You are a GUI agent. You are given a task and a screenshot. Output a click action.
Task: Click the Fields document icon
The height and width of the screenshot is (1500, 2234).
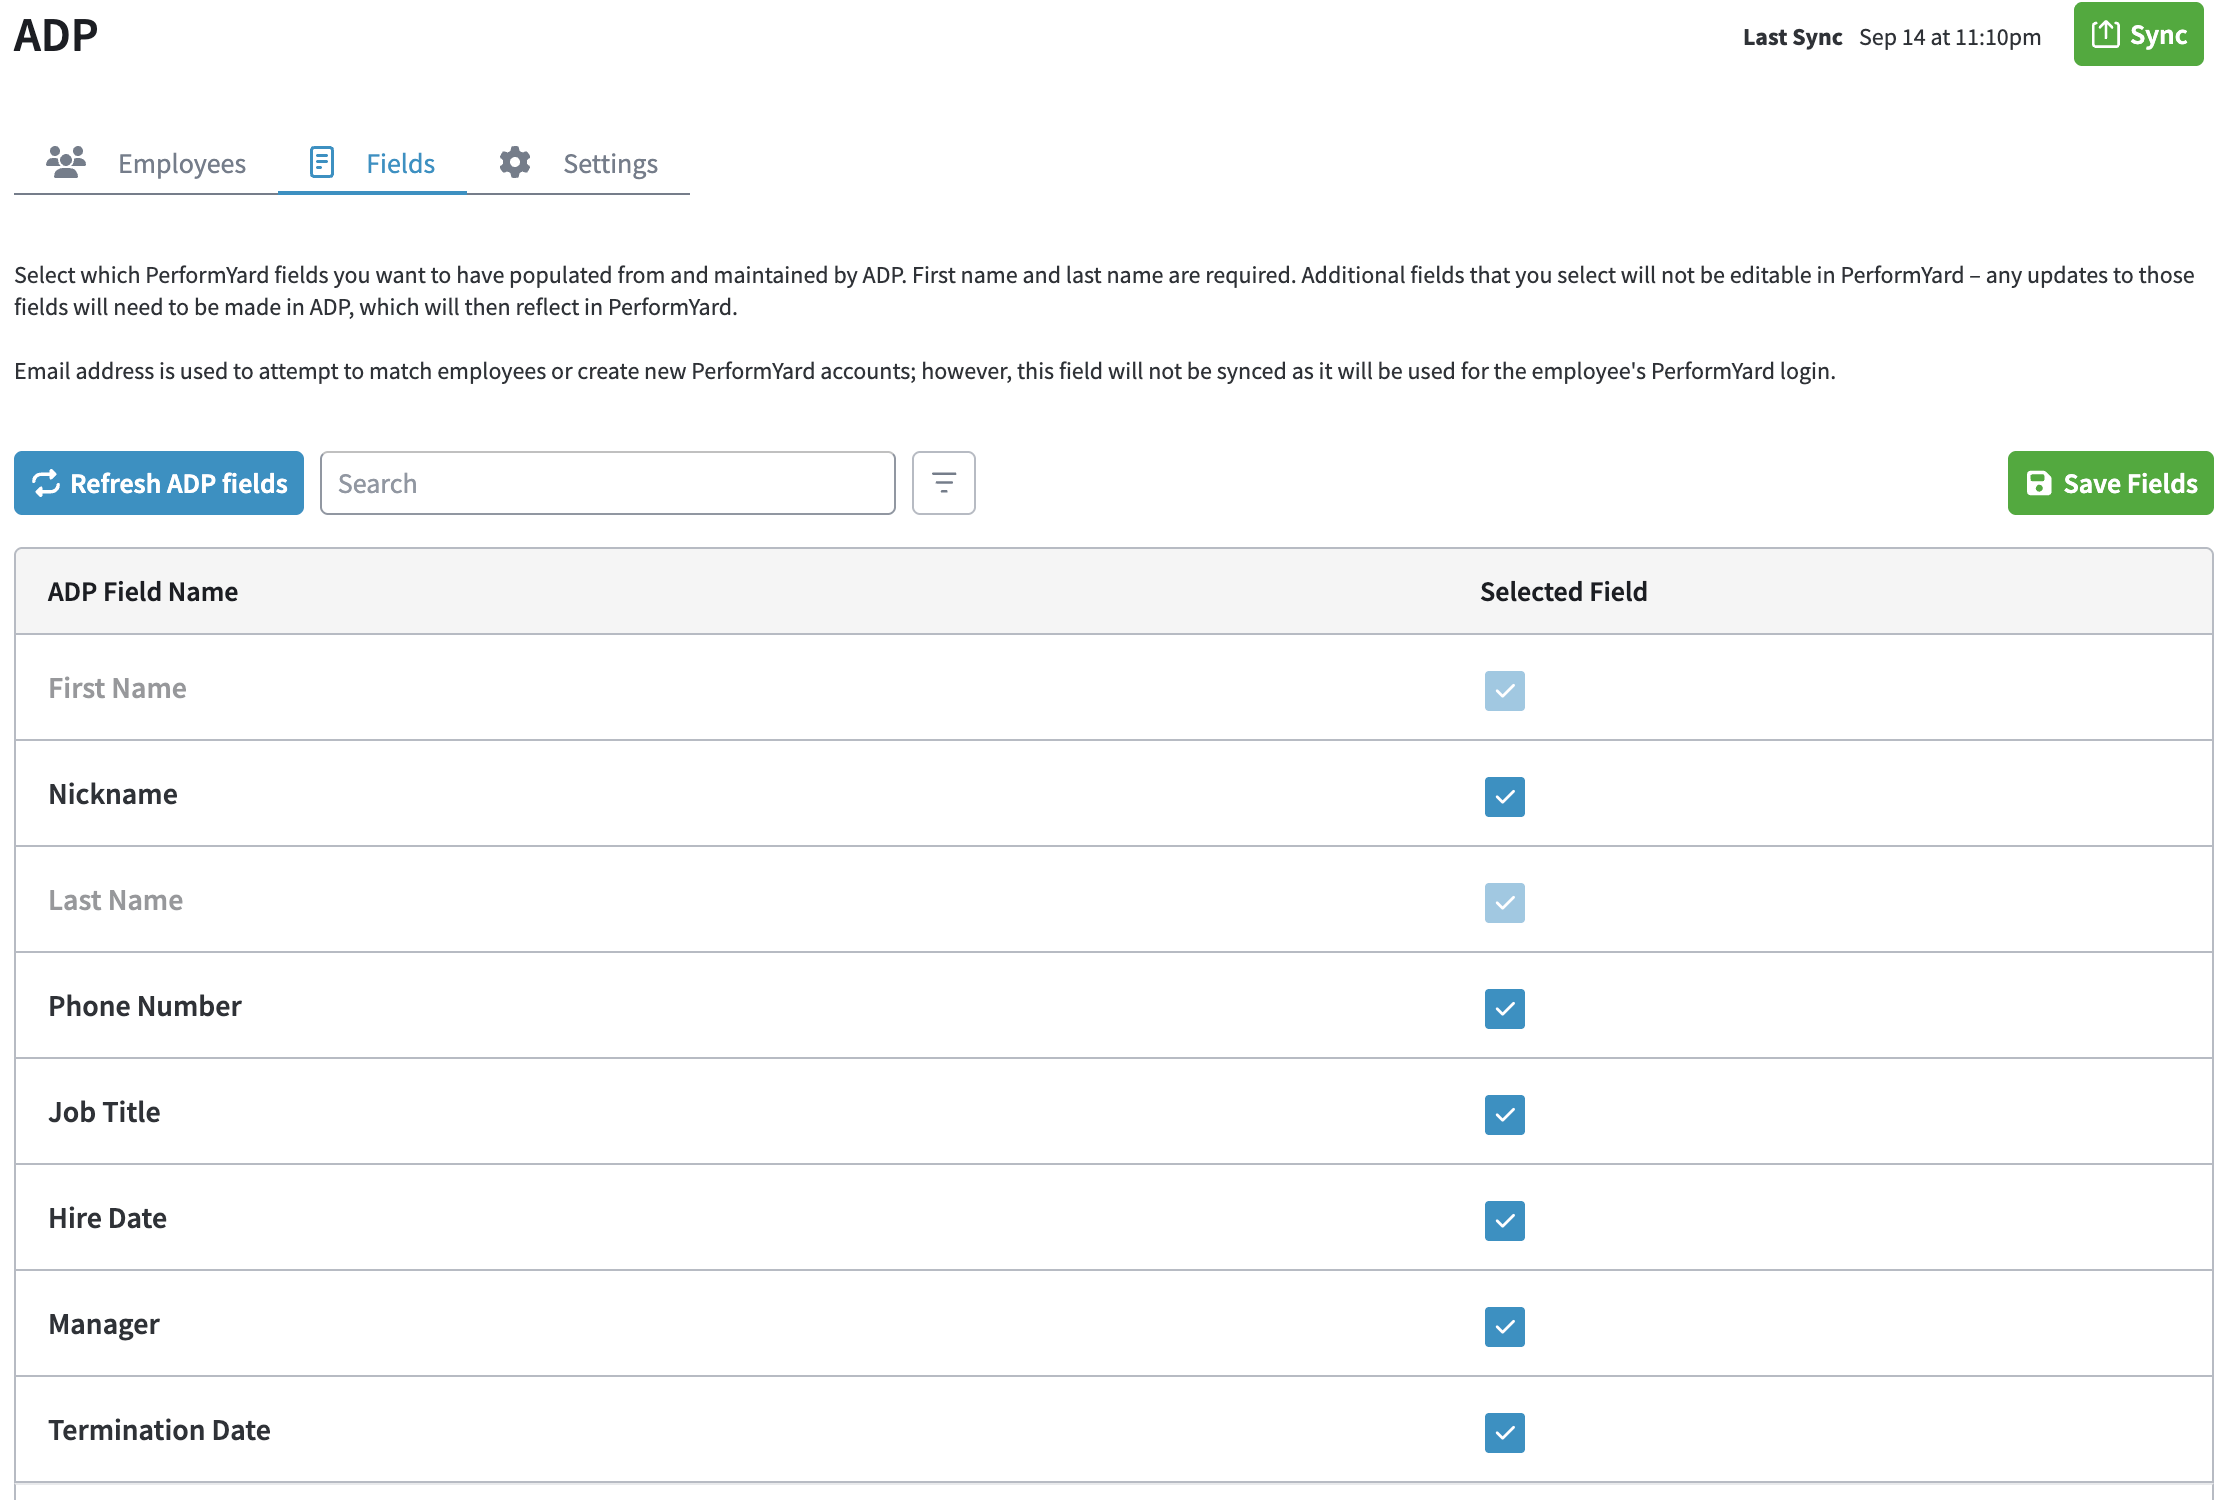322,162
